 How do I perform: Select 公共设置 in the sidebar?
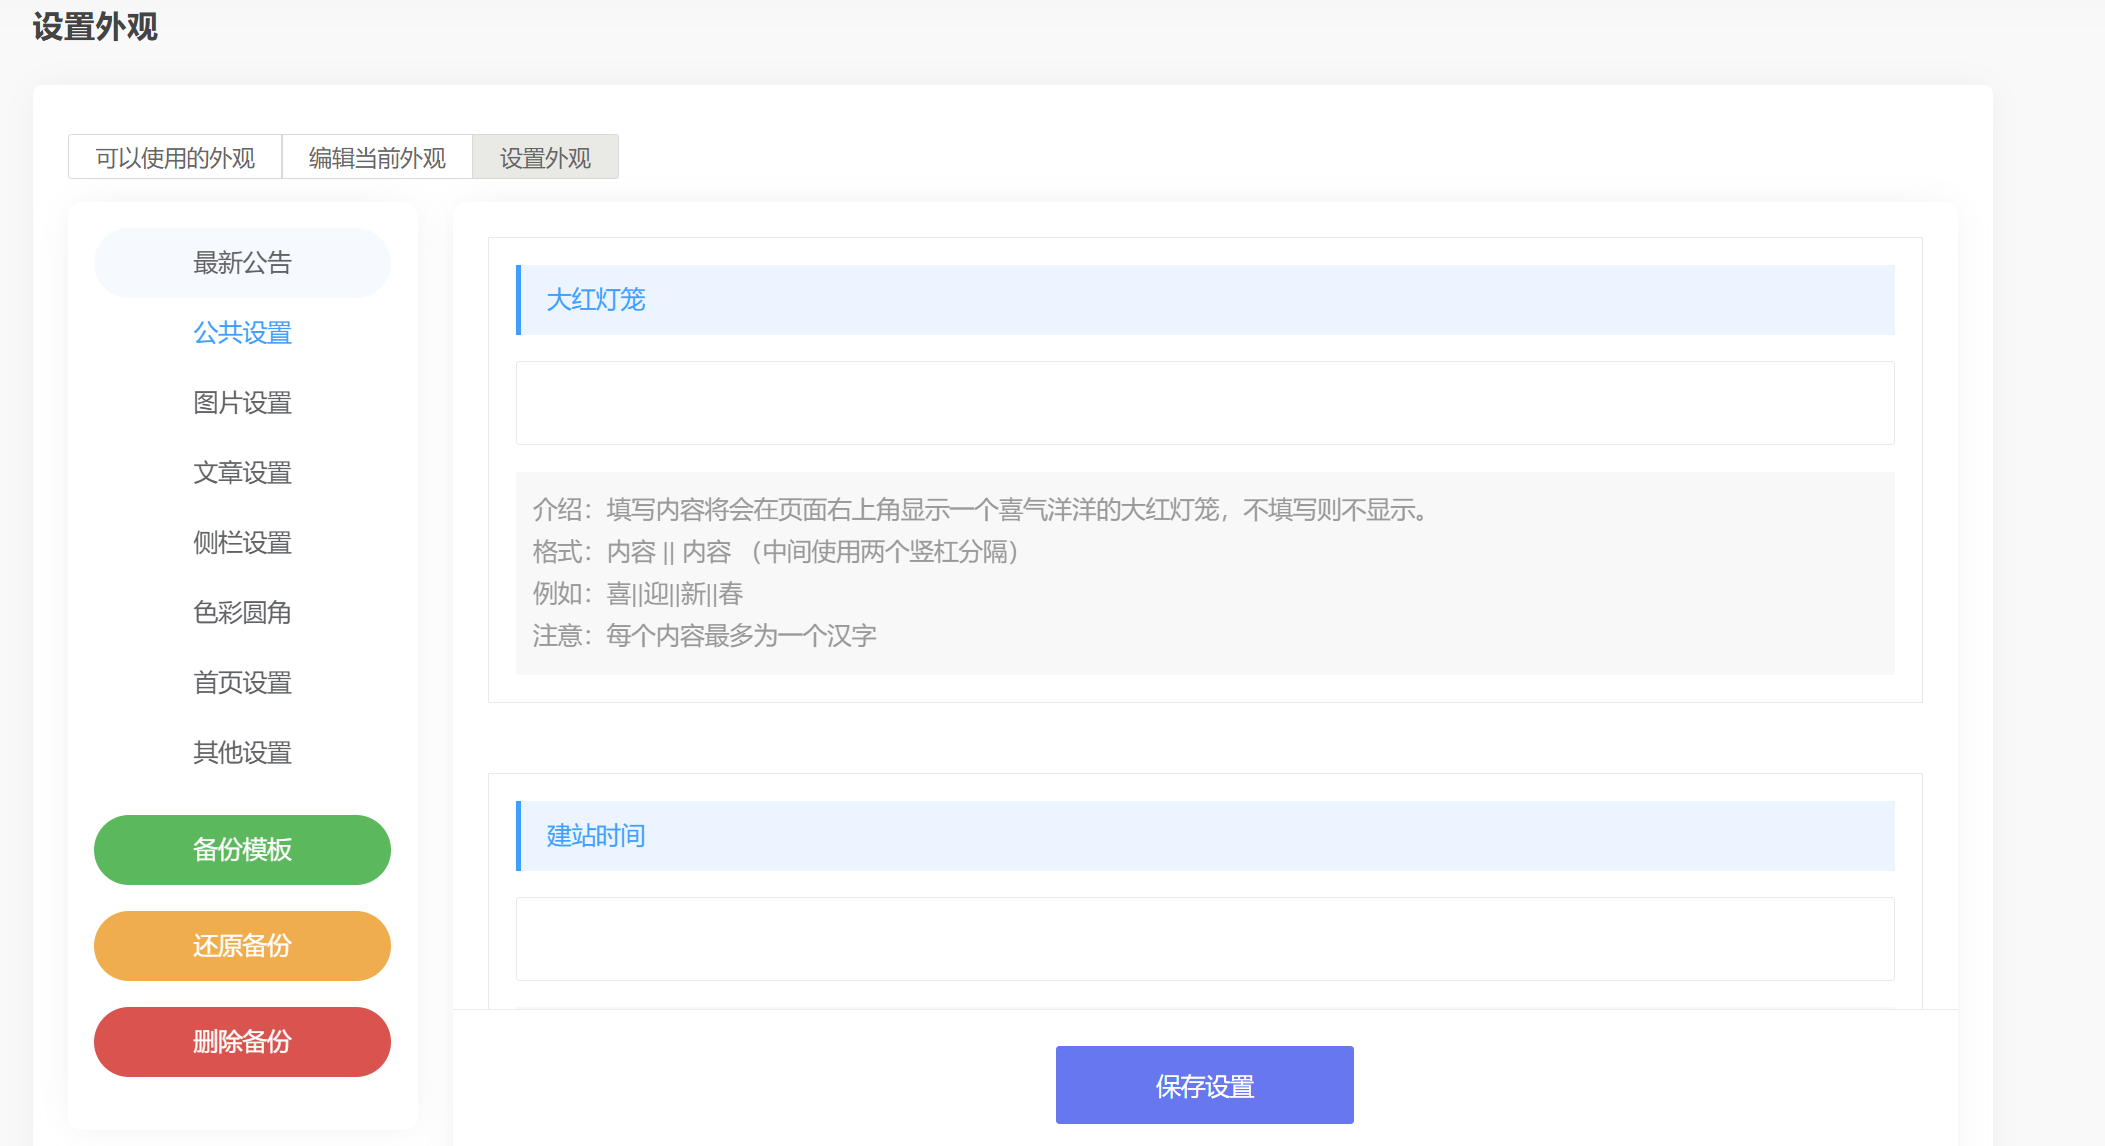click(242, 333)
